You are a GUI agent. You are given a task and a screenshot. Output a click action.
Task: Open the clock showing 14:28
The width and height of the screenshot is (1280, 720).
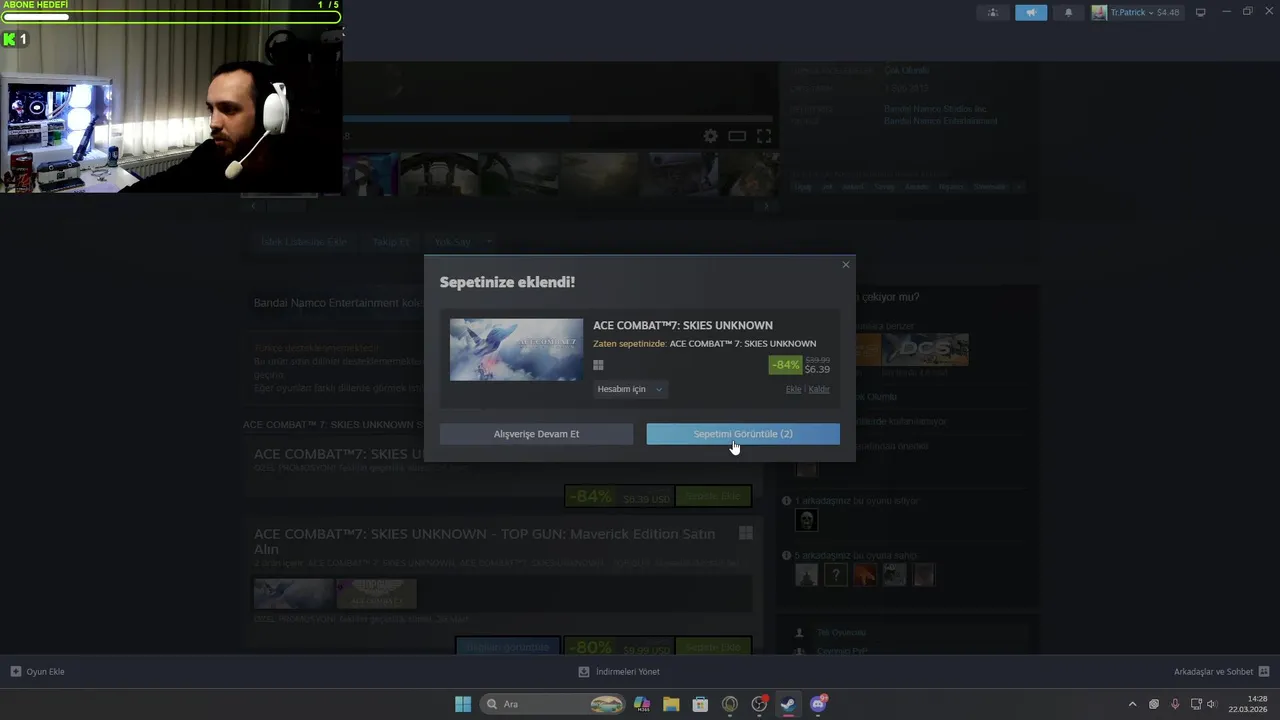click(1248, 704)
